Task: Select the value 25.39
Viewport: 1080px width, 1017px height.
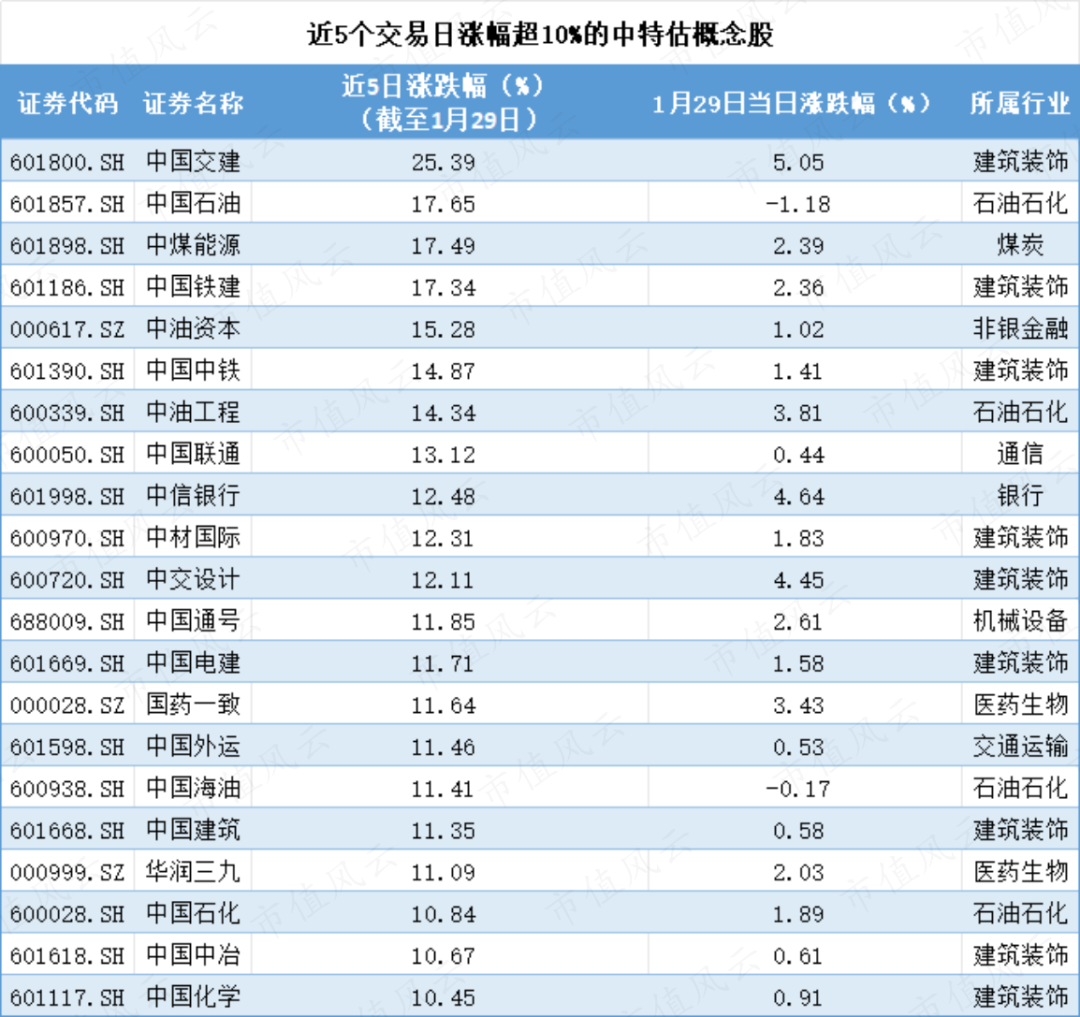Action: pos(443,162)
